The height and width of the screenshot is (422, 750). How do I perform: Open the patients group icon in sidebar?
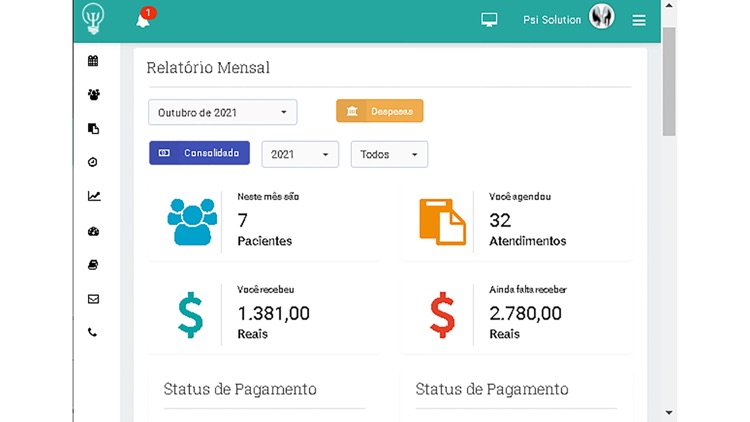[x=94, y=94]
